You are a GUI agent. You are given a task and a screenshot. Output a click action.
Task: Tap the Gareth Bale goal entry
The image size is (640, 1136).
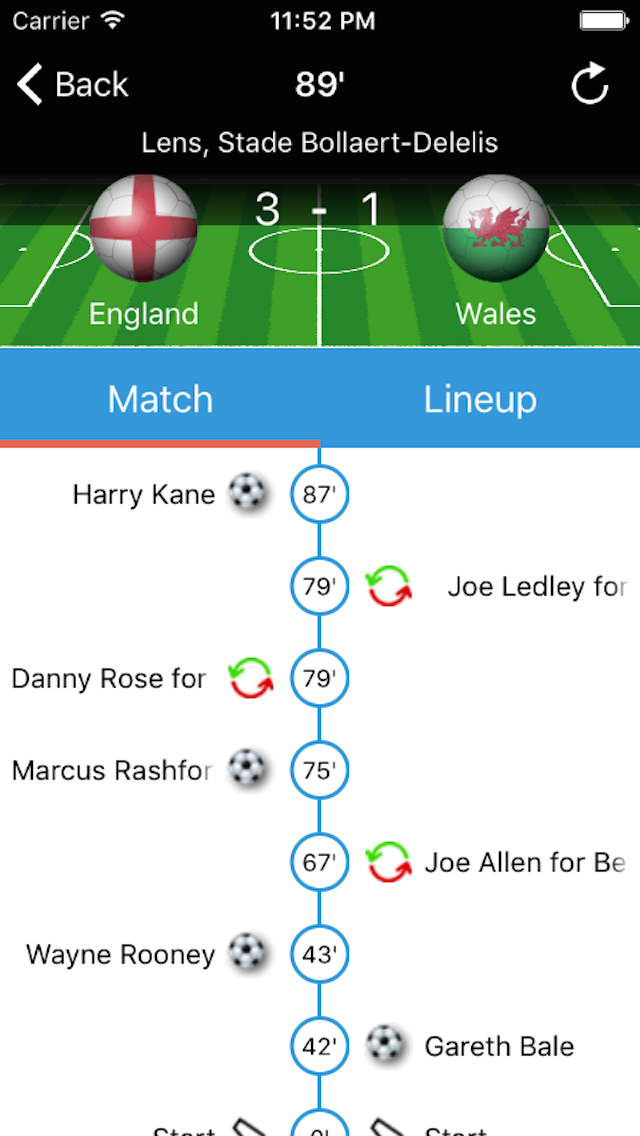(x=499, y=1047)
